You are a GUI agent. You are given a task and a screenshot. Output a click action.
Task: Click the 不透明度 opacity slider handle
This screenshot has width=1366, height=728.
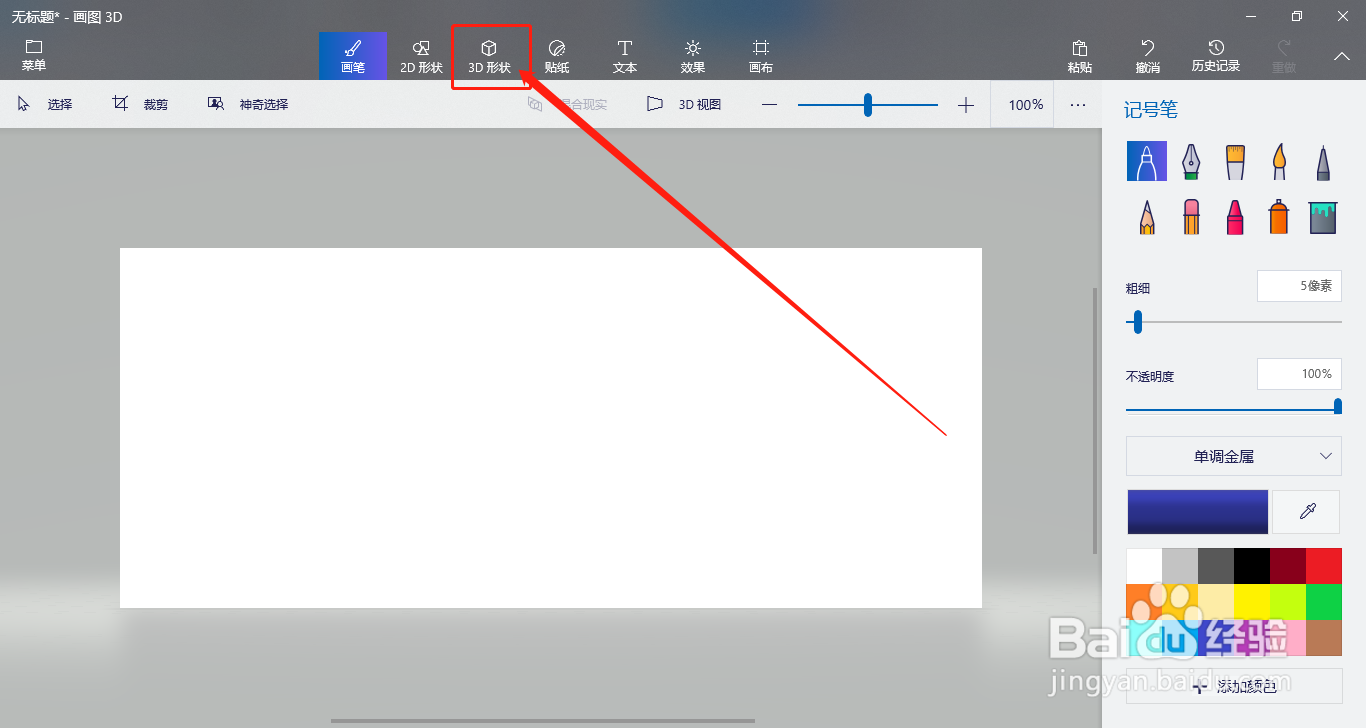click(1338, 406)
